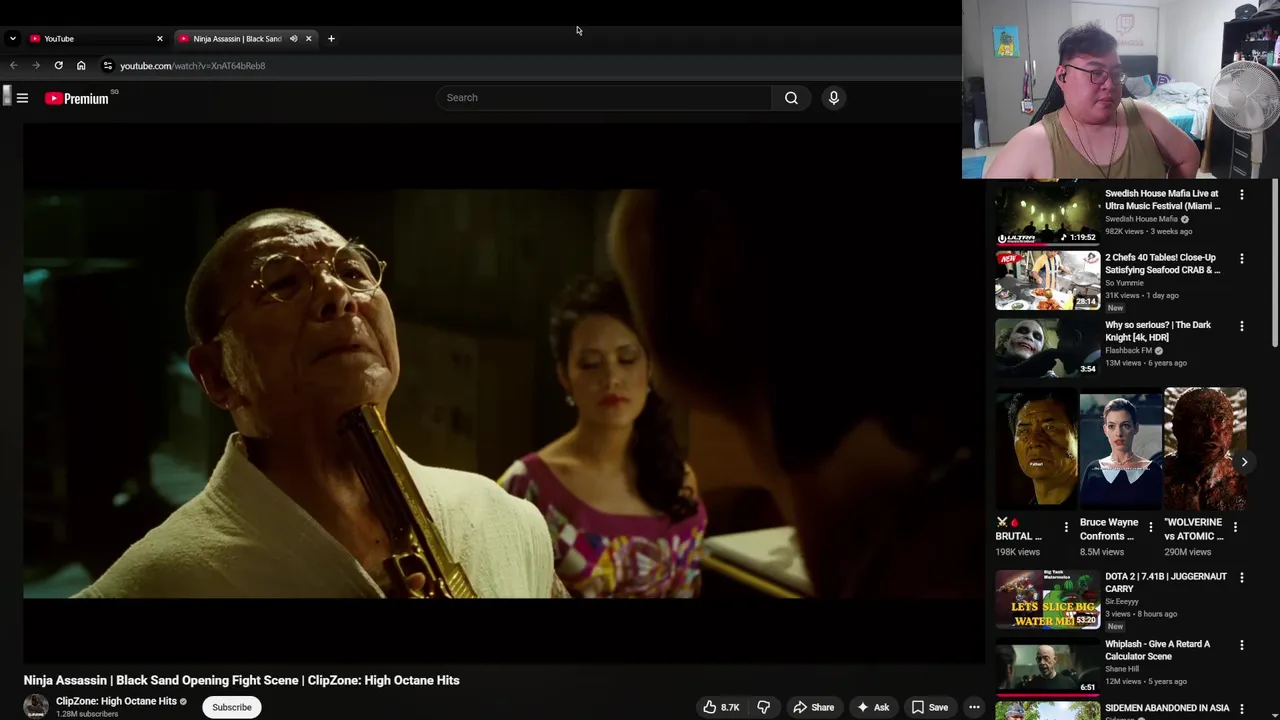This screenshot has width=1280, height=720.
Task: Open more actions ellipsis under video
Action: [974, 707]
